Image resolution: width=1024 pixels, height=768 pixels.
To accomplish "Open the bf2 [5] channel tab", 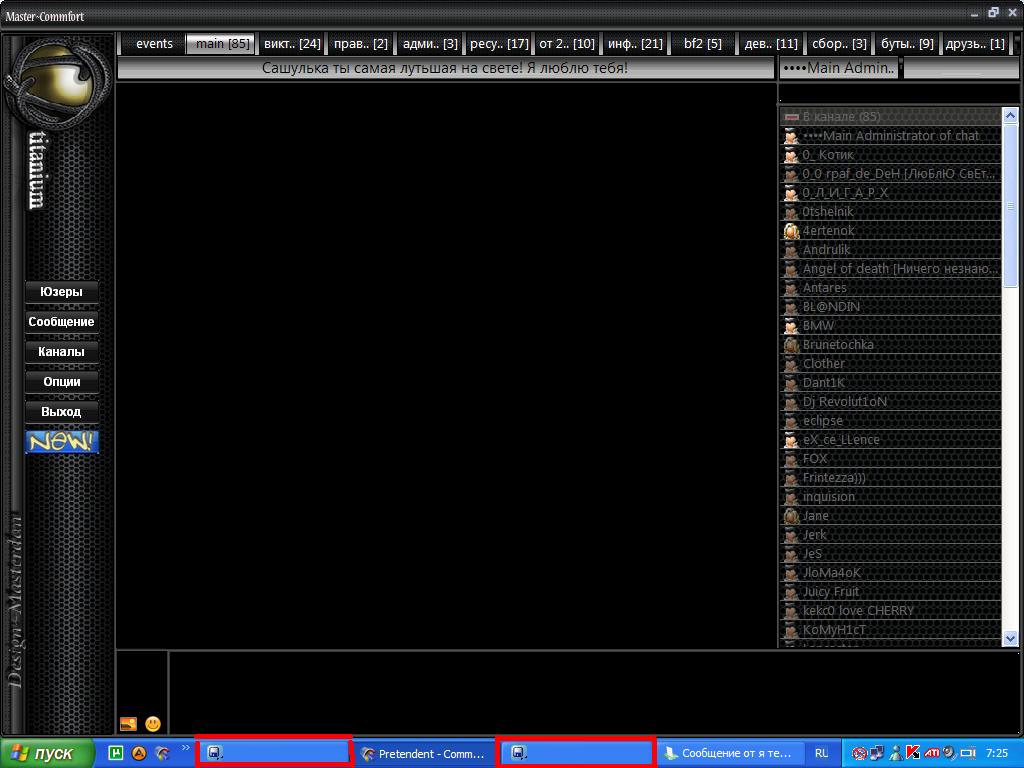I will (x=702, y=44).
